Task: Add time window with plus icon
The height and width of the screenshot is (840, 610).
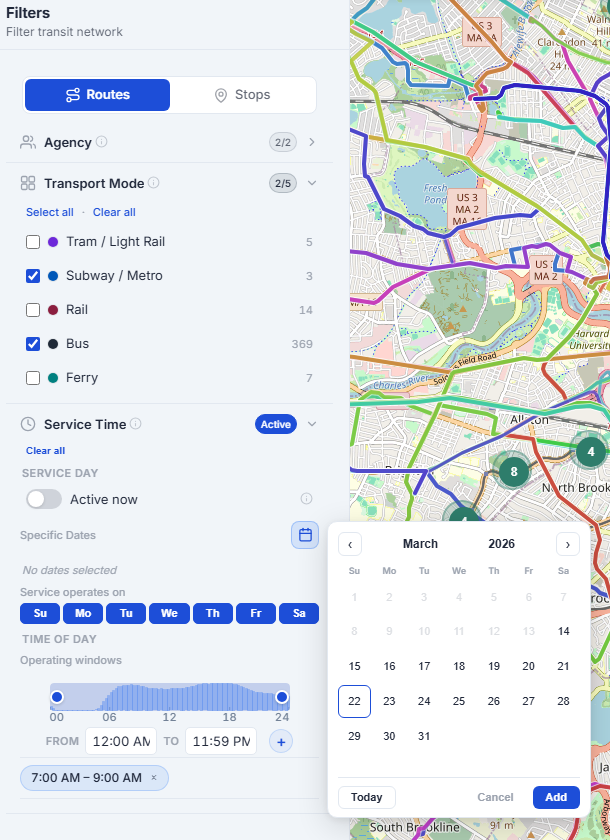Action: coord(281,742)
